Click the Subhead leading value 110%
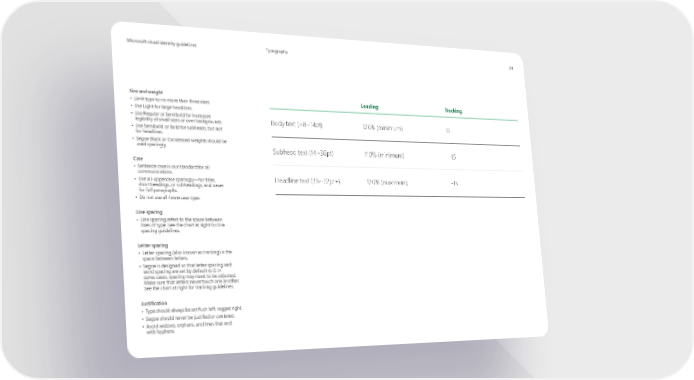694x380 pixels. click(x=384, y=155)
